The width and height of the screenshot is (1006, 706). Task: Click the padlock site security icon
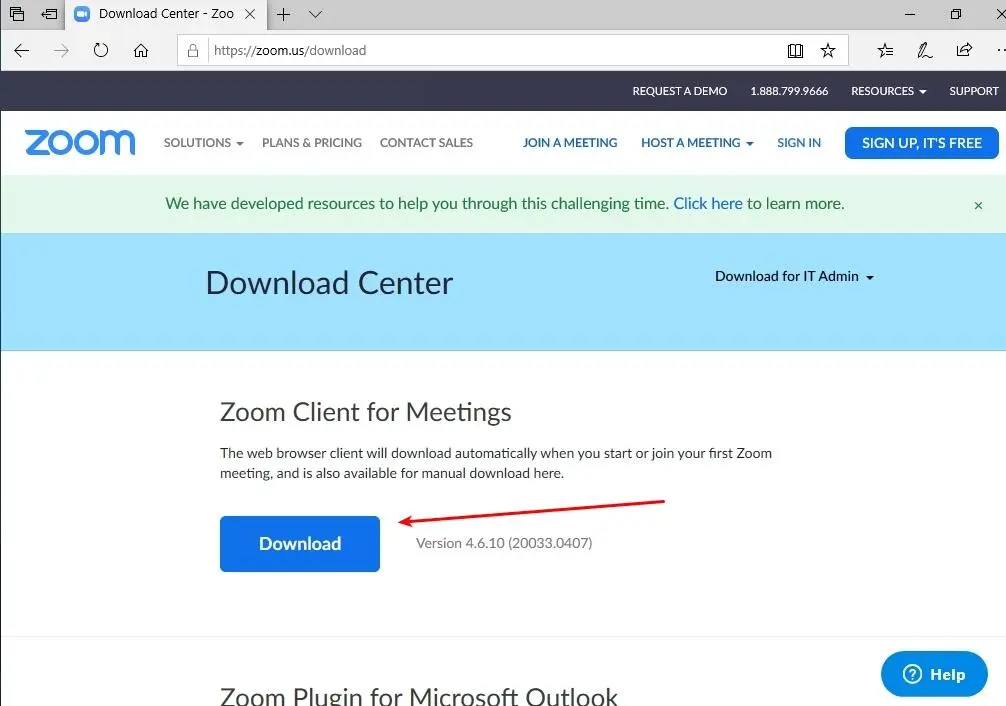(192, 51)
